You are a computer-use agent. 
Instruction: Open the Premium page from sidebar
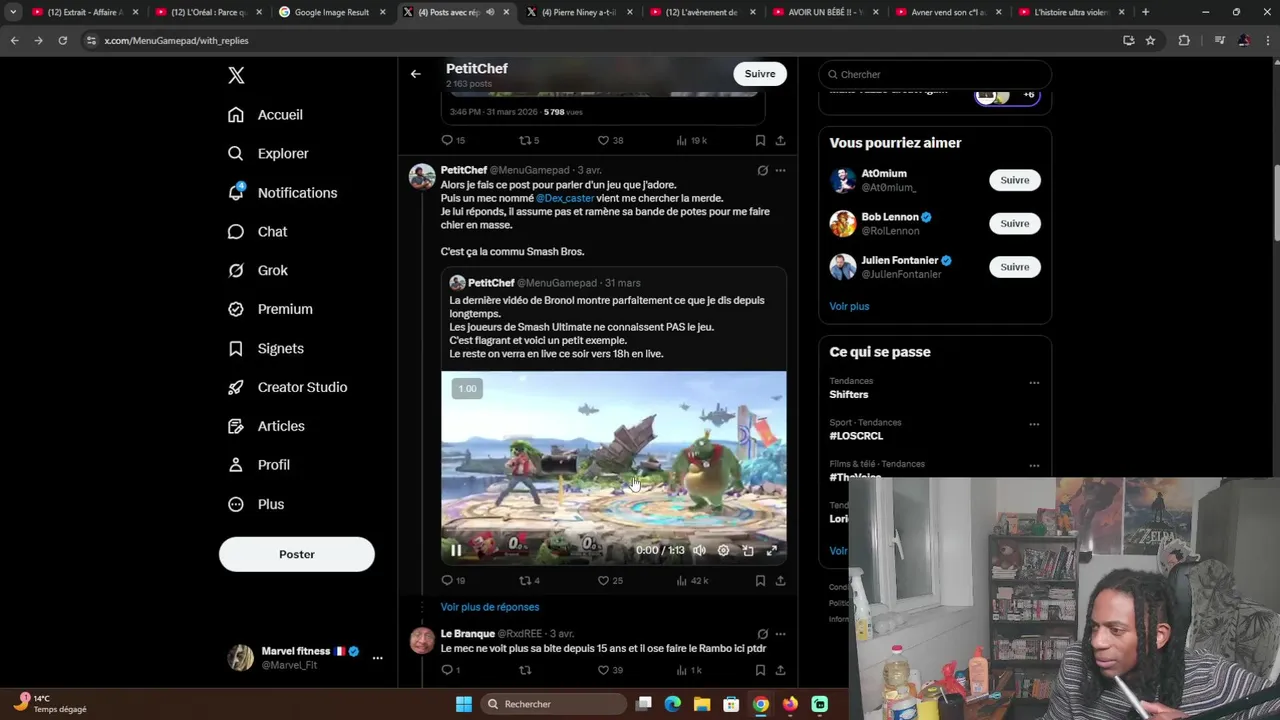[270, 310]
